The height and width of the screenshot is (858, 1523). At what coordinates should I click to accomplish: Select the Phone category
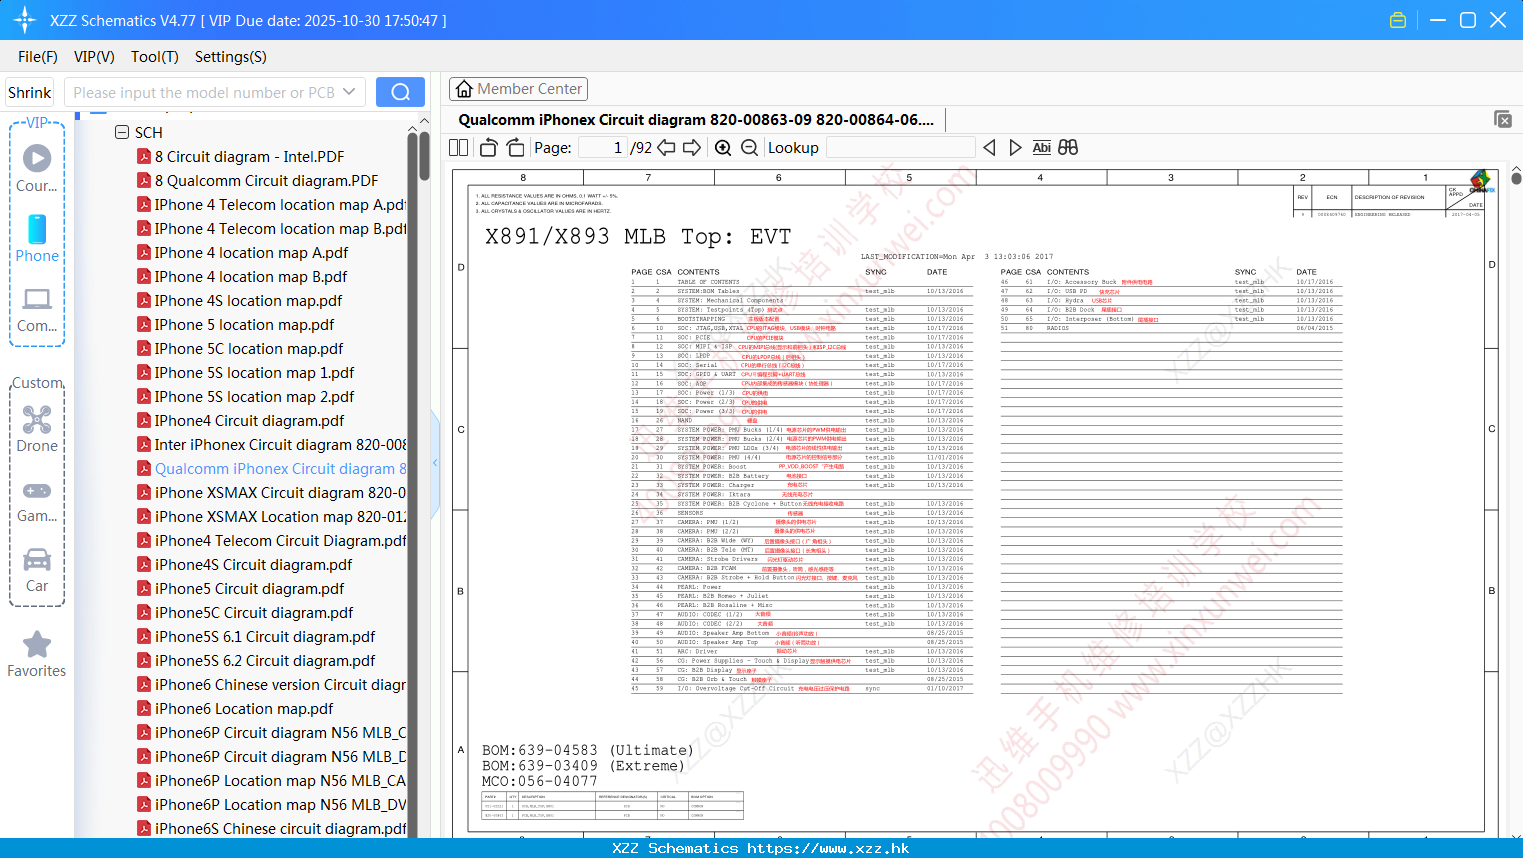point(37,238)
